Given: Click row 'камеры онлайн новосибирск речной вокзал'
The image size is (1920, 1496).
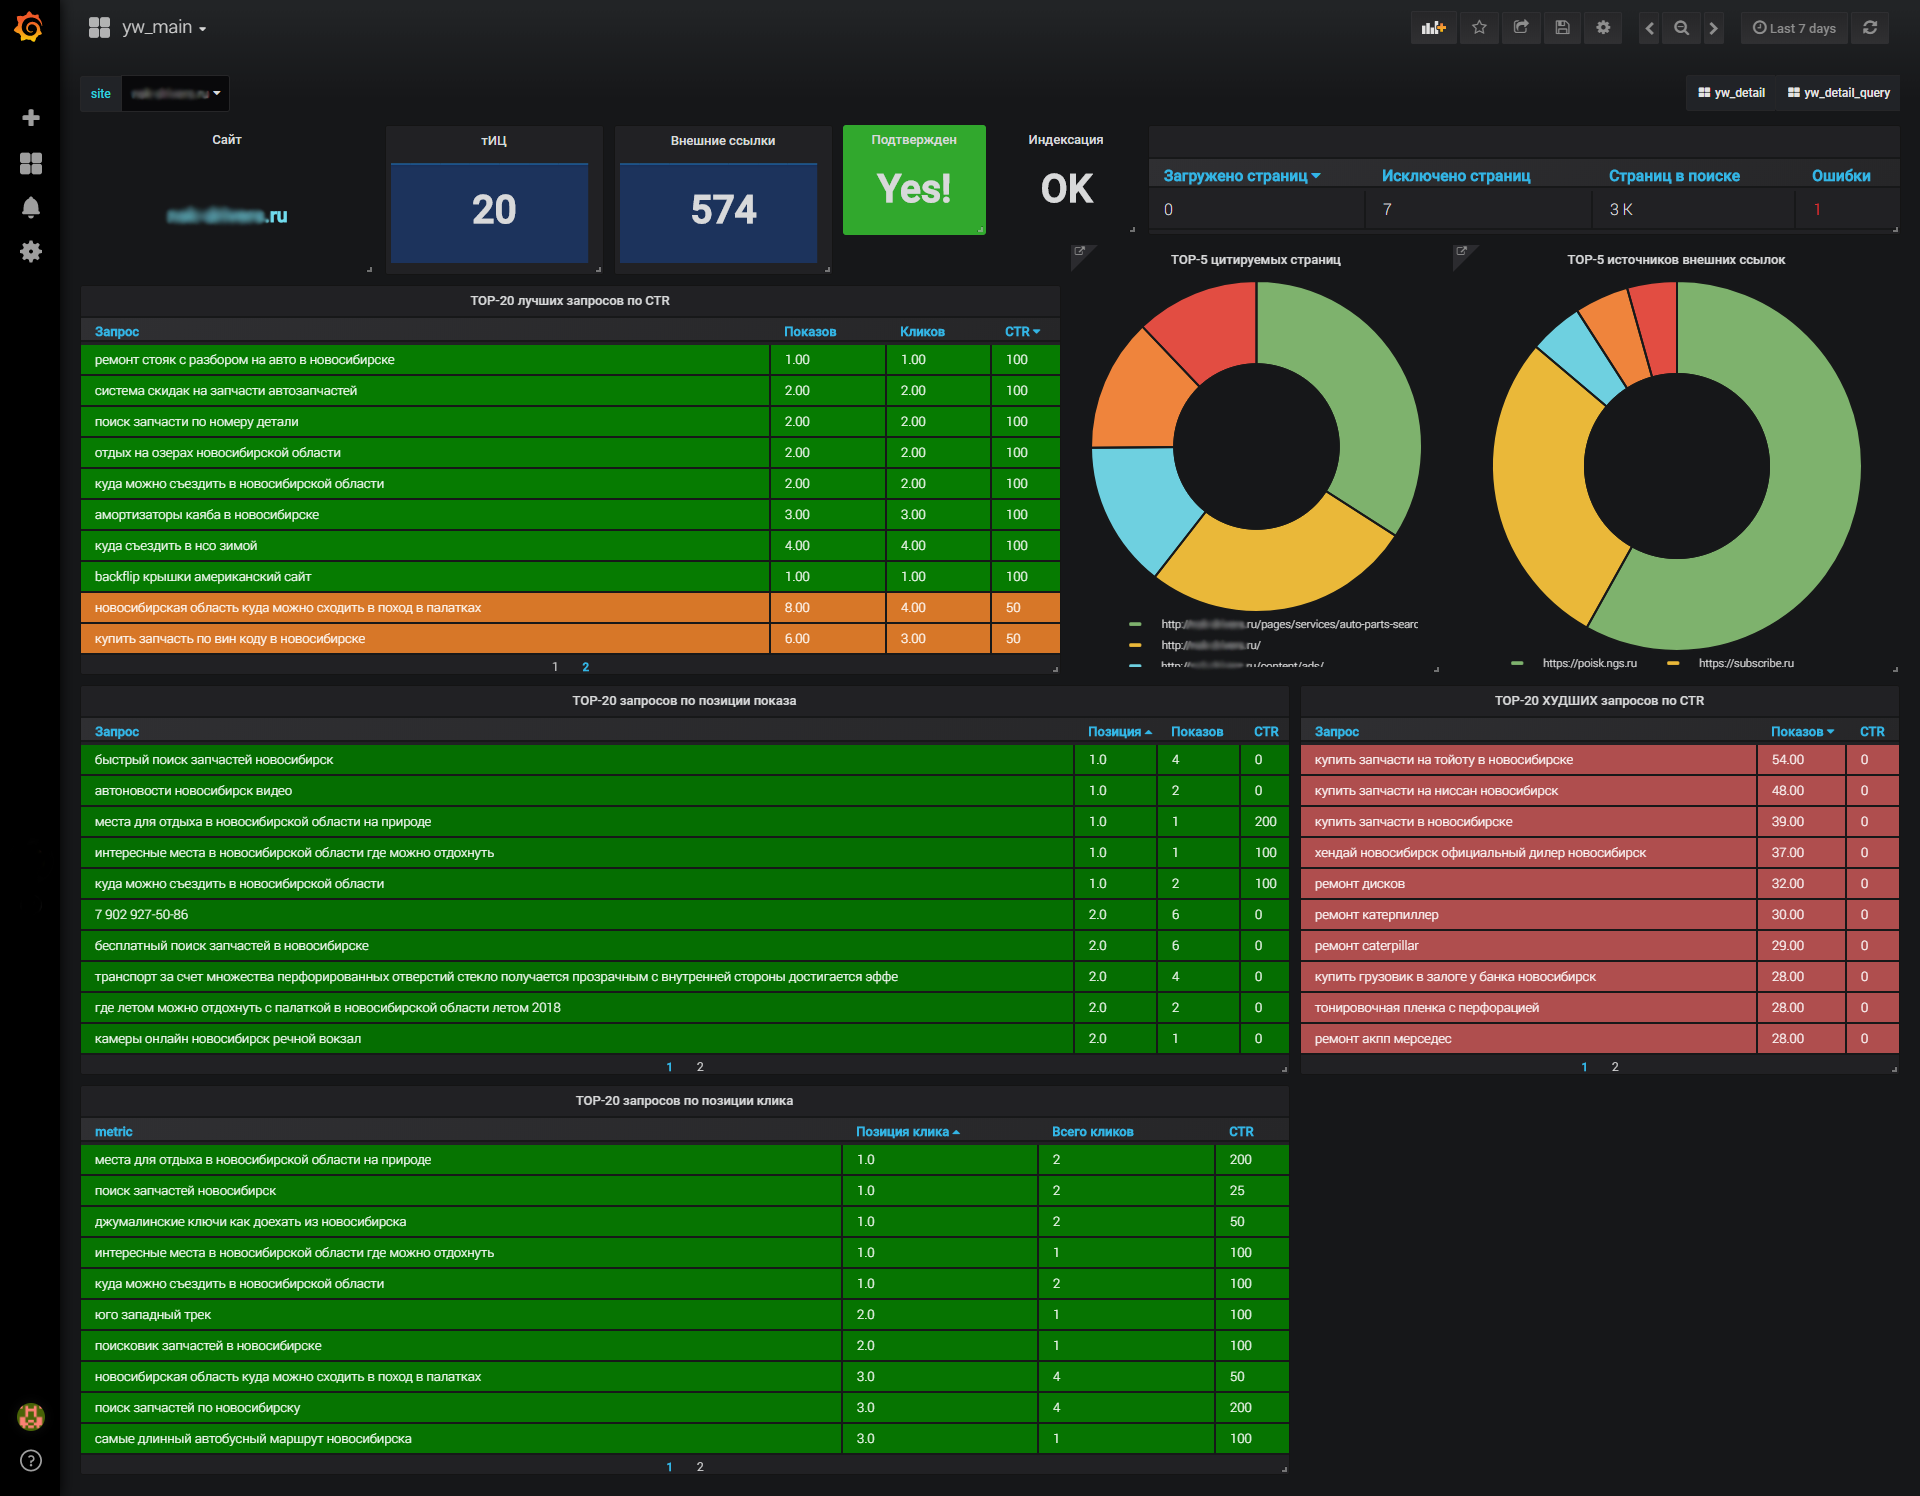Looking at the screenshot, I should click(x=684, y=1039).
